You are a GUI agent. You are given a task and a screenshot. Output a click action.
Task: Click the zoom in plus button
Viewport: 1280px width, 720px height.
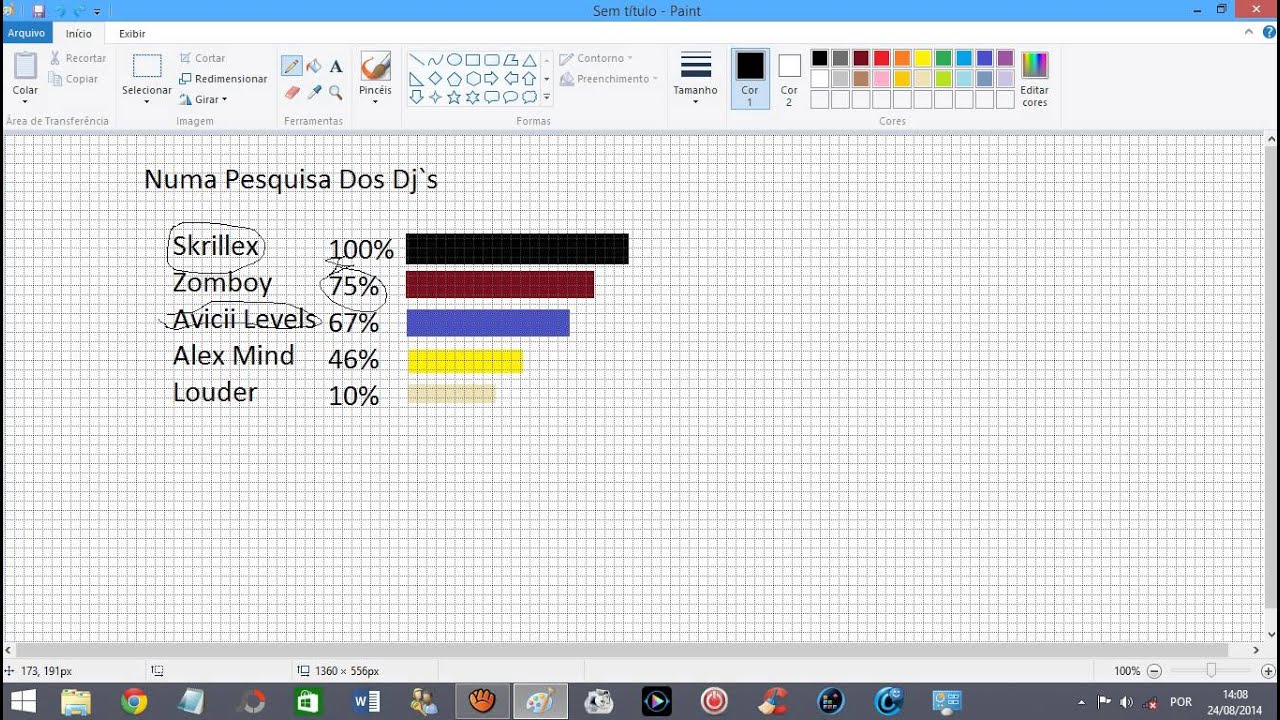click(1268, 671)
